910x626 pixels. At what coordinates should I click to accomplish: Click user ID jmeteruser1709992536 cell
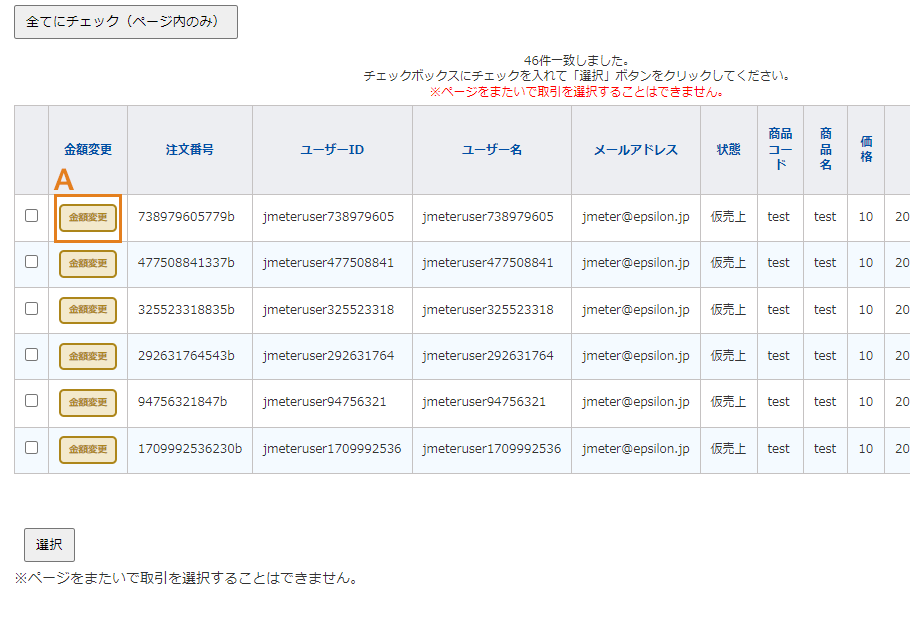332,448
